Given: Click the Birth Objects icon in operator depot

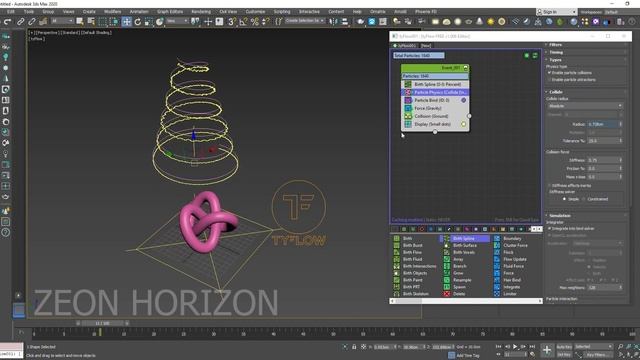Looking at the screenshot, I should (396, 273).
